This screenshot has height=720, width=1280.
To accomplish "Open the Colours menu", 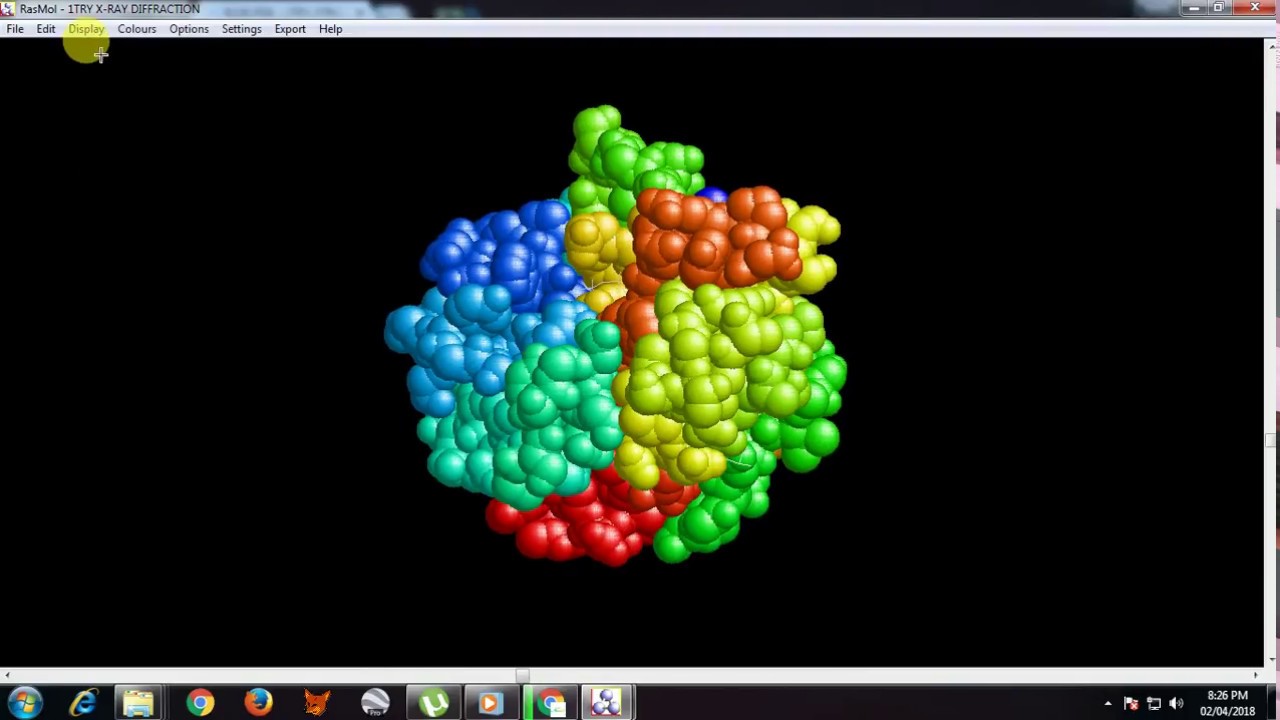I will (137, 29).
